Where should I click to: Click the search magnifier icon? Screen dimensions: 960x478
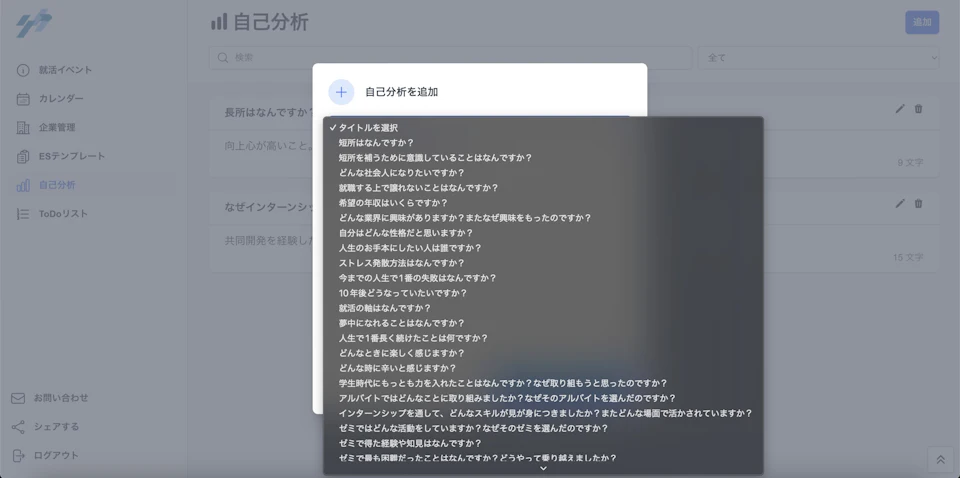click(x=223, y=58)
